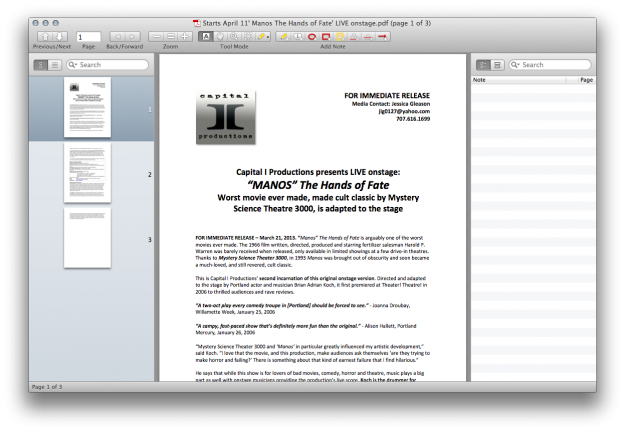Click the page number field showing 1

pyautogui.click(x=88, y=37)
